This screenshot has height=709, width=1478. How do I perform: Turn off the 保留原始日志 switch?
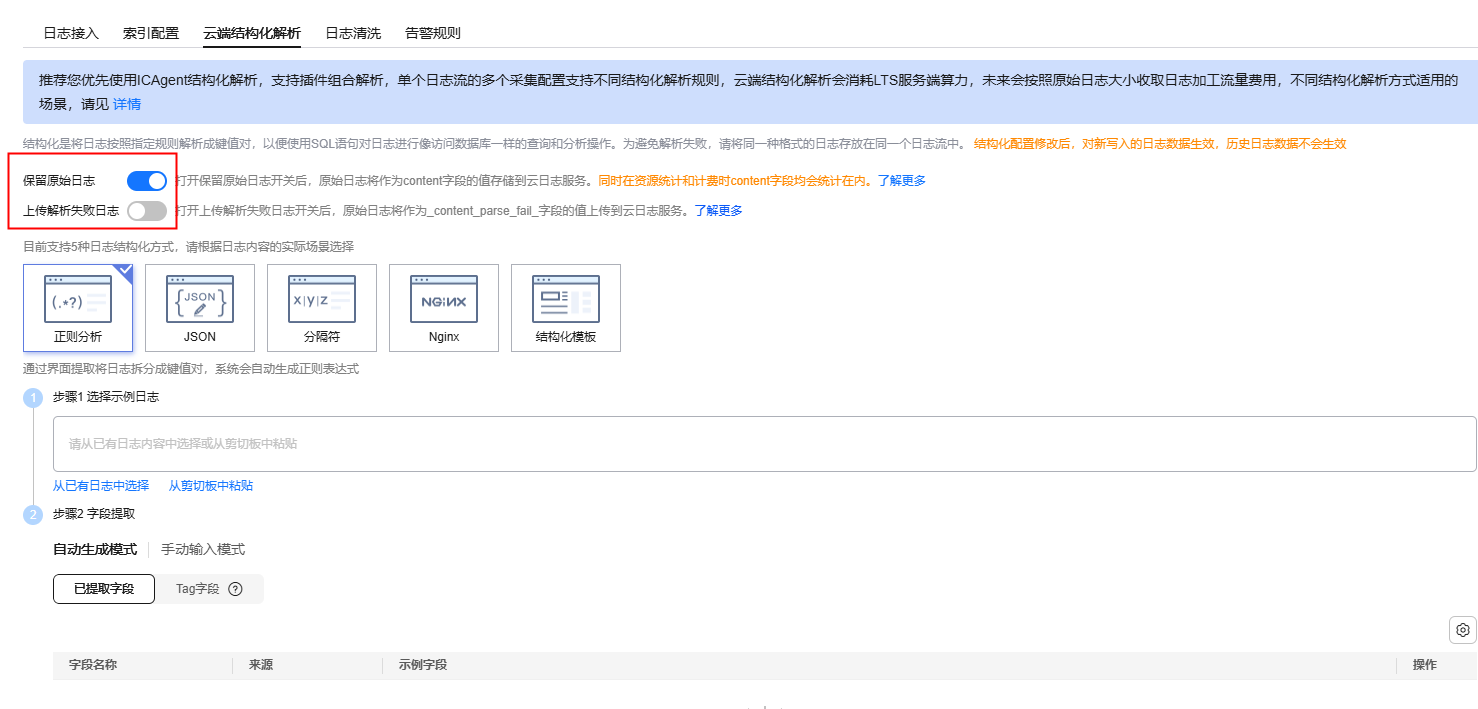click(x=147, y=181)
